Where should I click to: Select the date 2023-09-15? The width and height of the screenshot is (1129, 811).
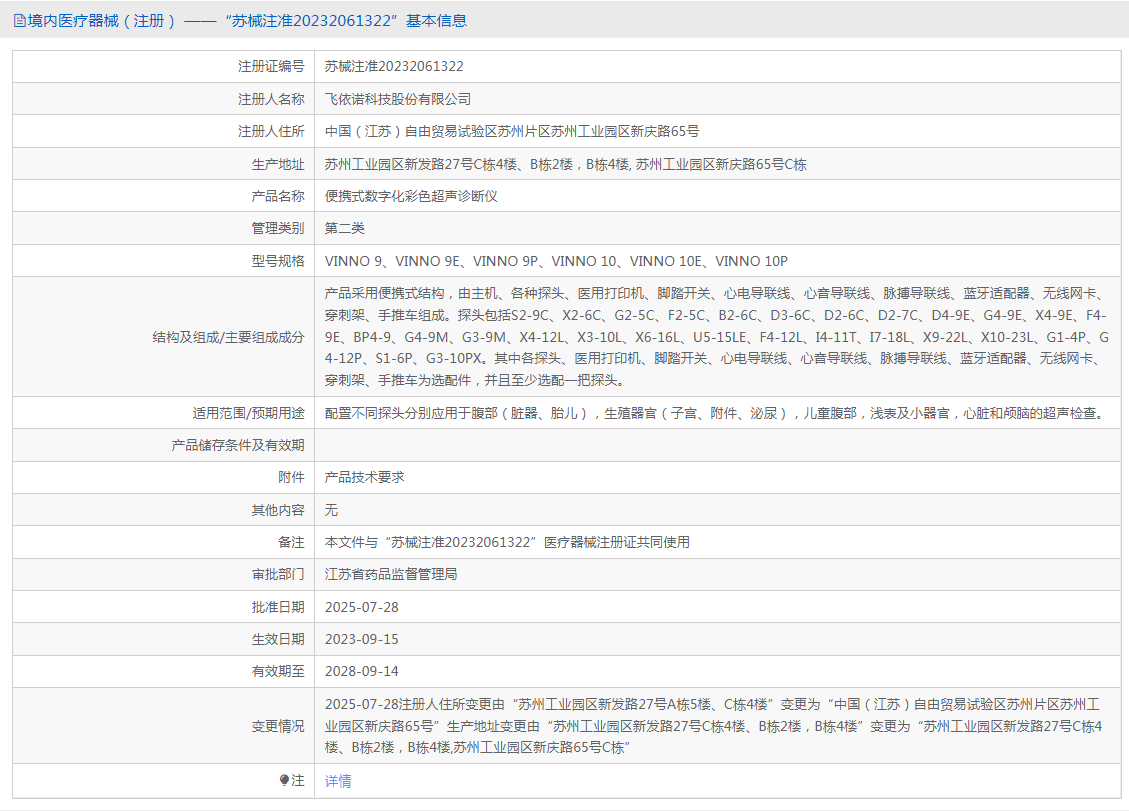pos(361,639)
